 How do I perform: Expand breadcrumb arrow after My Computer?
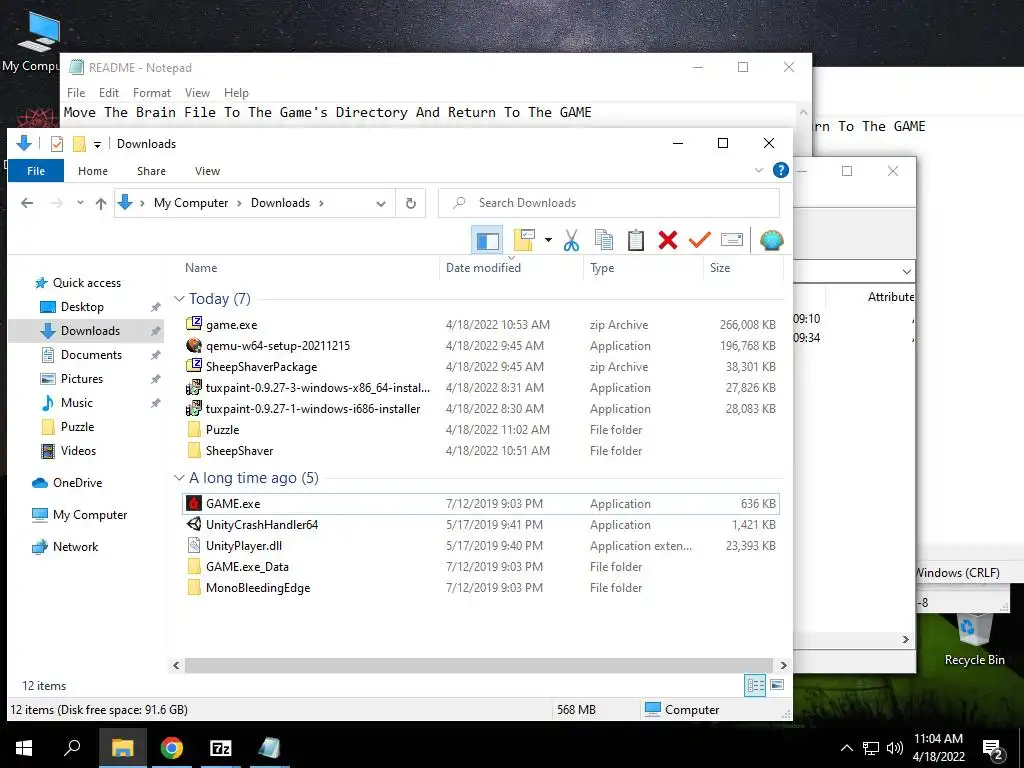click(239, 203)
